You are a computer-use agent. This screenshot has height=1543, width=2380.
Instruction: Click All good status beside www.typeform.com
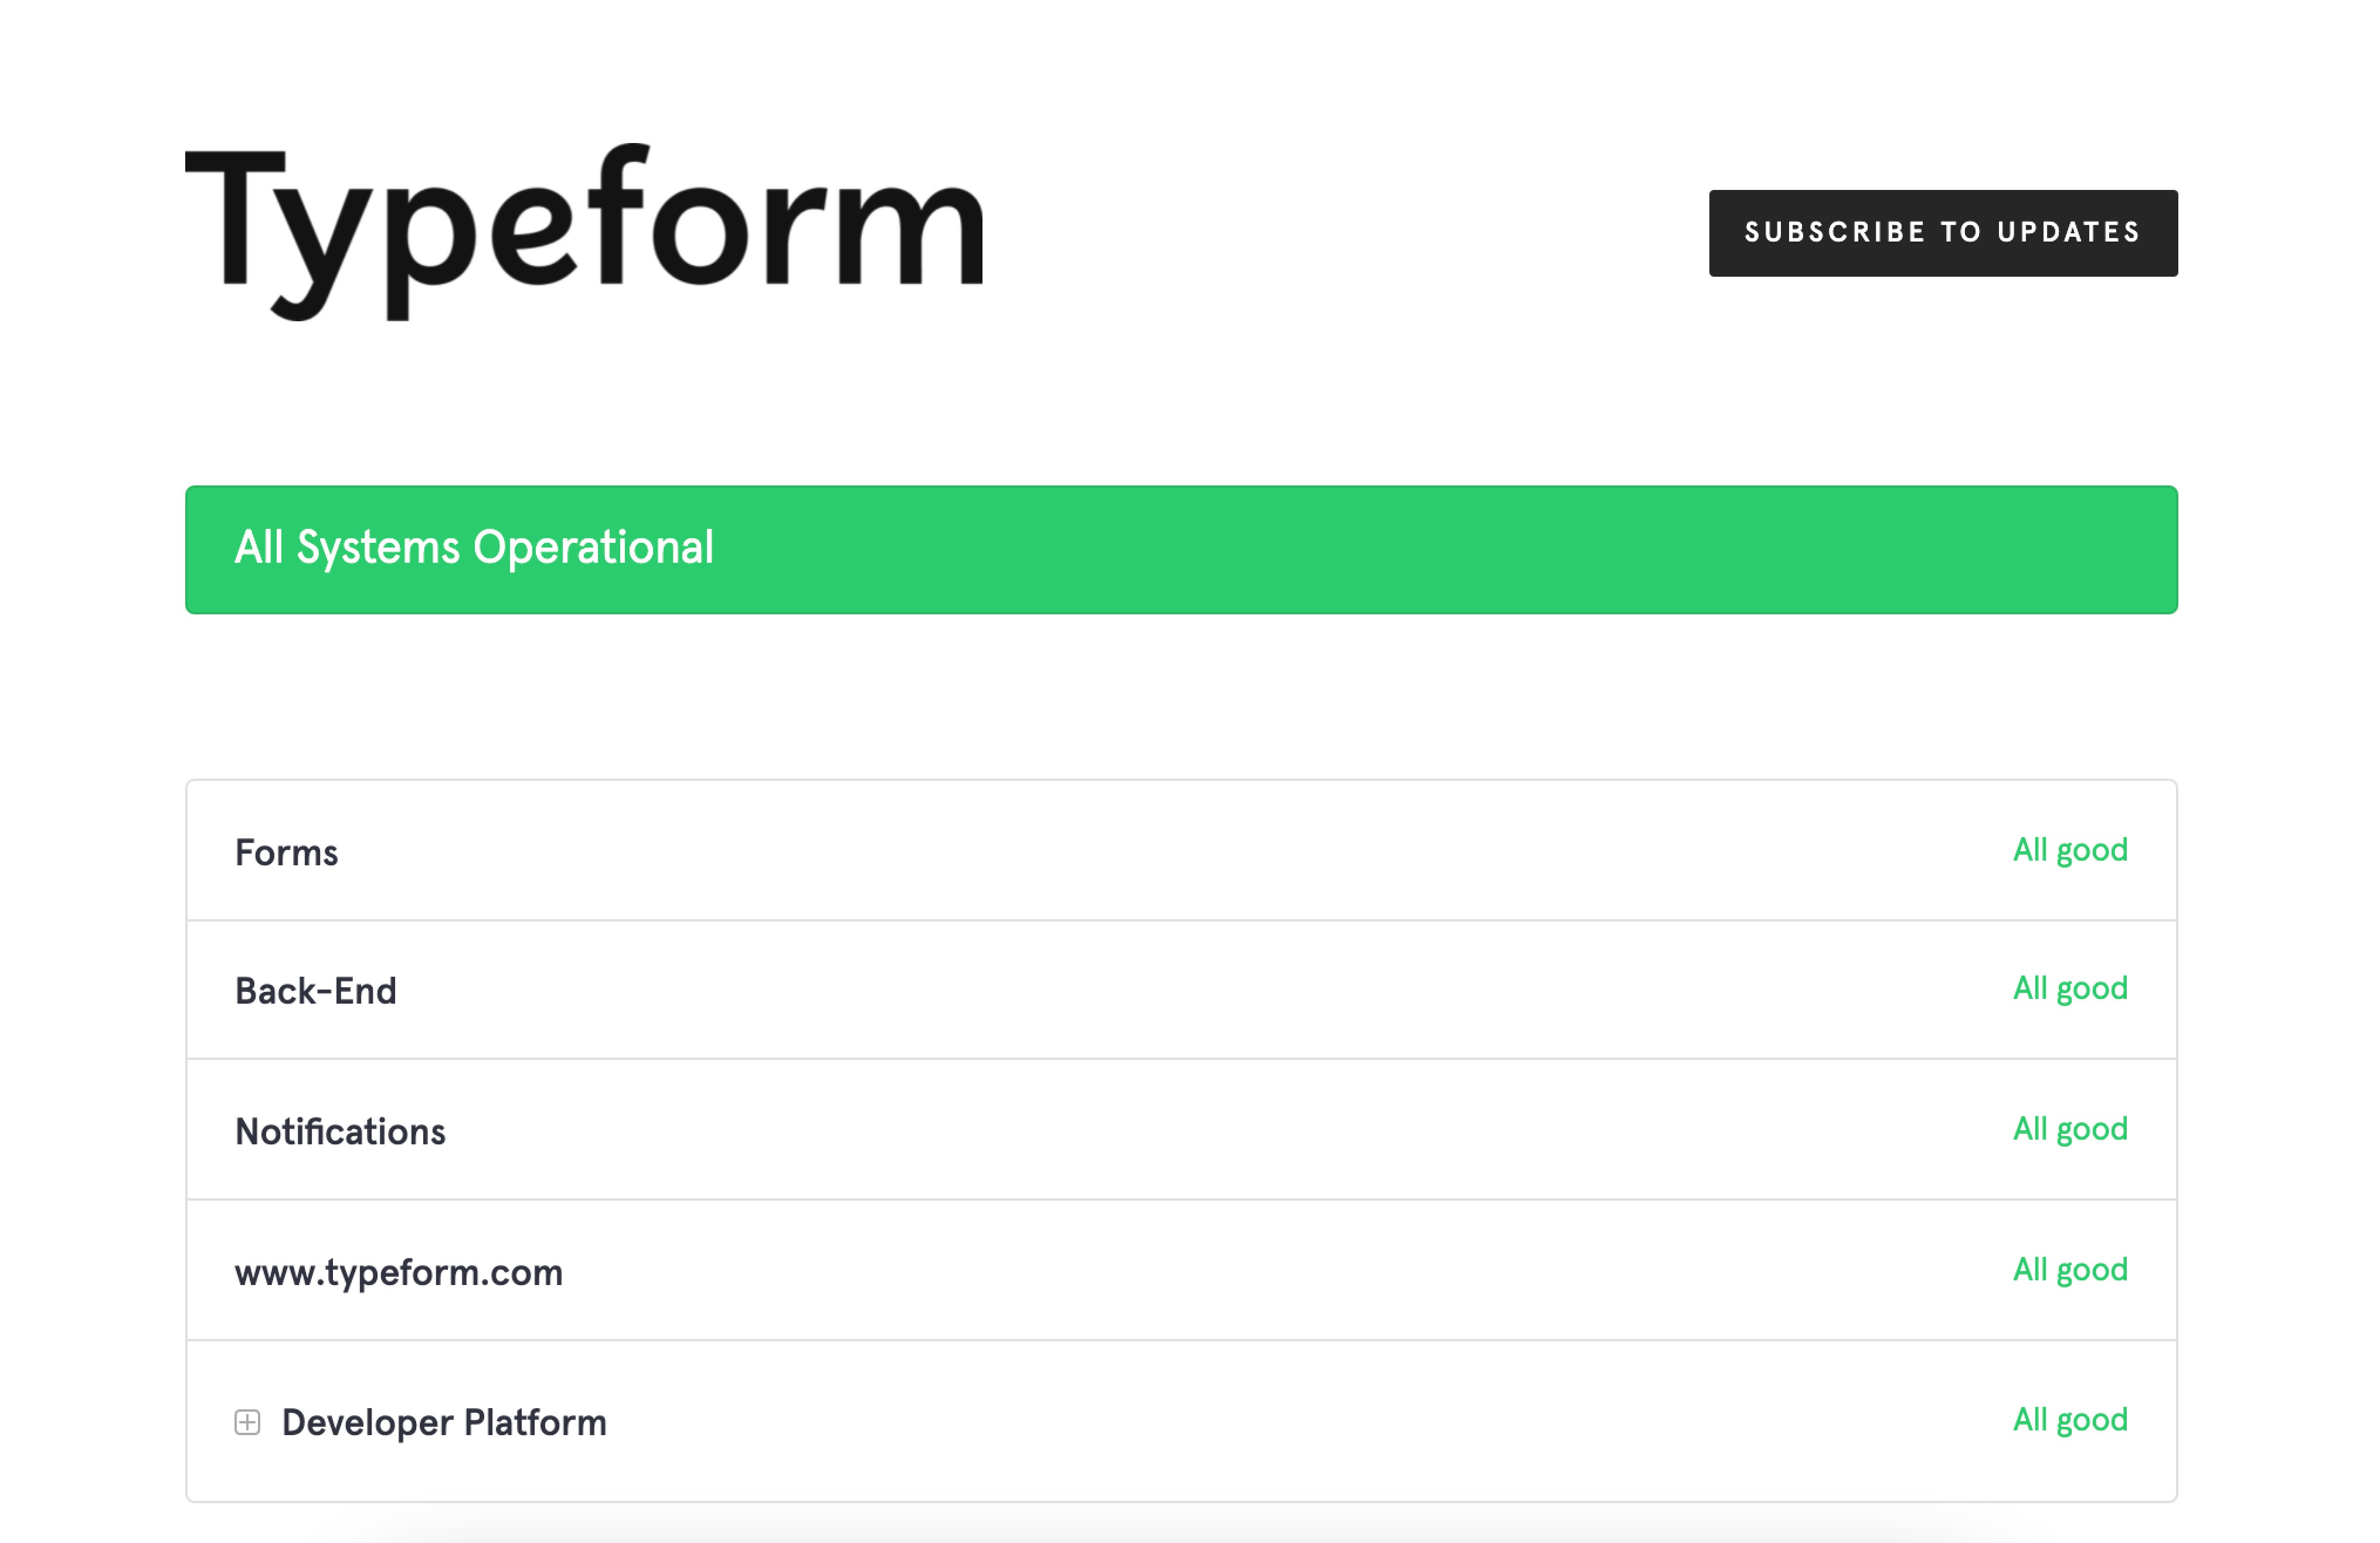[x=2069, y=1270]
